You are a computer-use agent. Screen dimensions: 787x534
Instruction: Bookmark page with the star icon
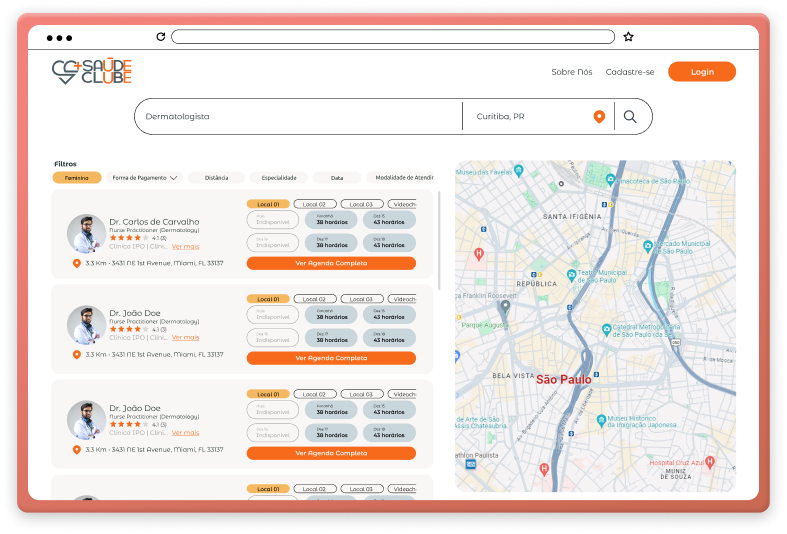point(628,37)
